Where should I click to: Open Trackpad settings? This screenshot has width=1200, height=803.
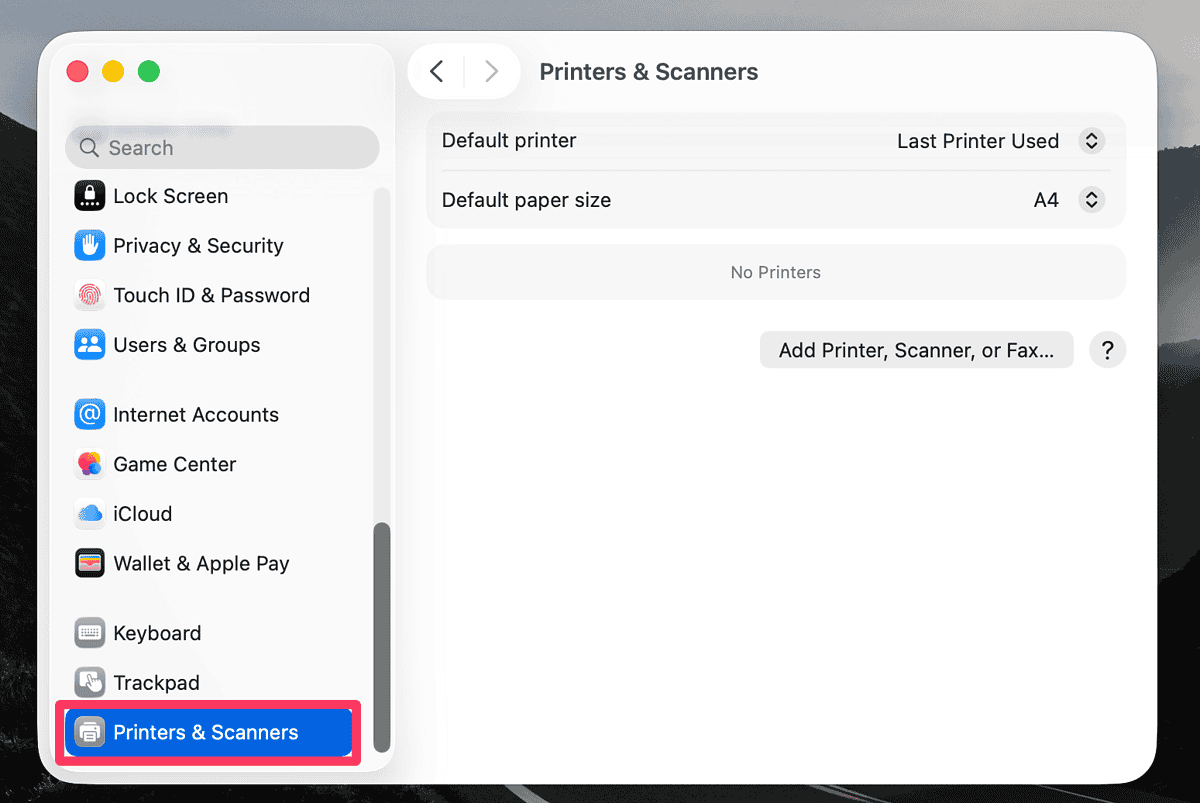[89, 682]
